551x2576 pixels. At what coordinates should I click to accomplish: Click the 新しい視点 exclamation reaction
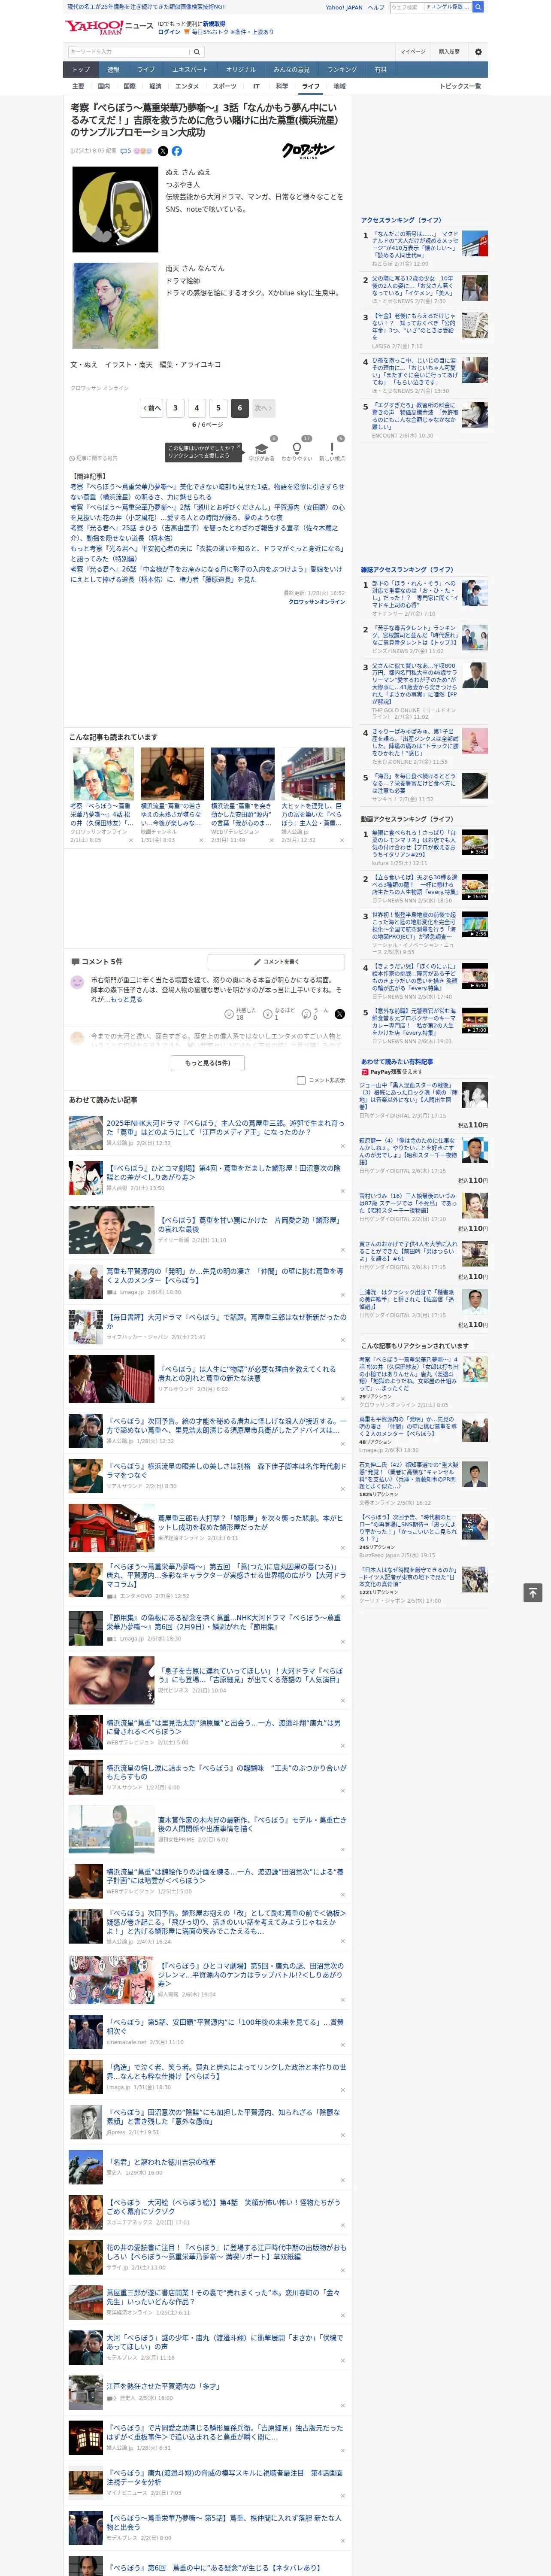pyautogui.click(x=332, y=449)
